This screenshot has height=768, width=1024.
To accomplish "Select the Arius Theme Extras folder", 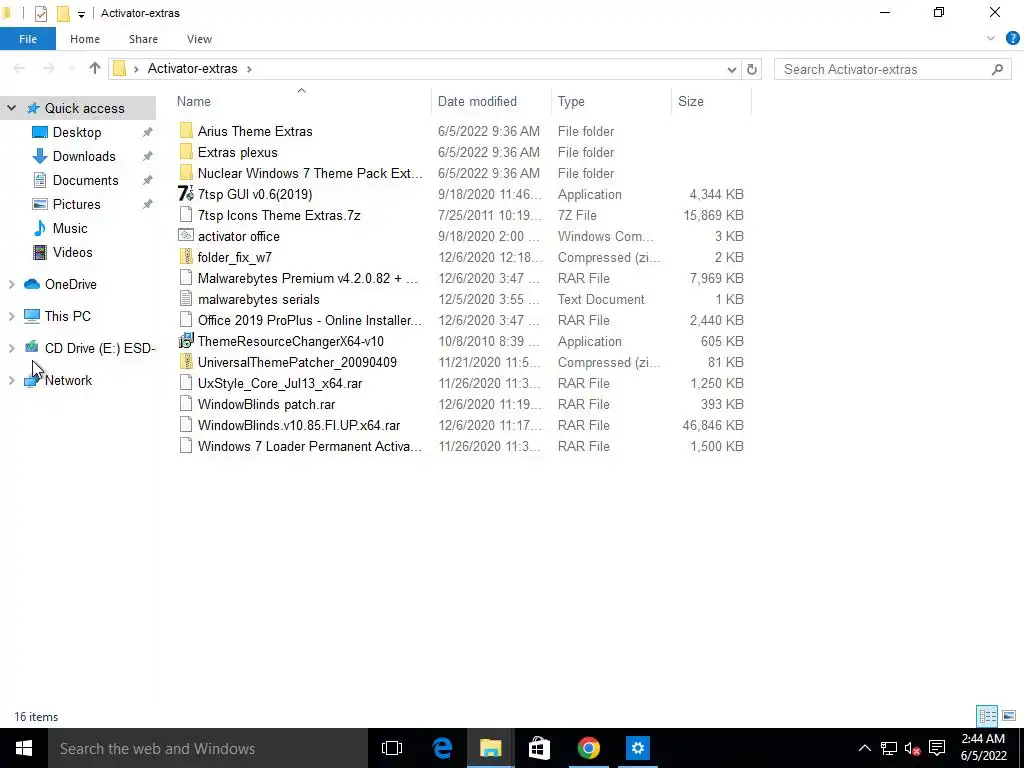I will tap(255, 131).
